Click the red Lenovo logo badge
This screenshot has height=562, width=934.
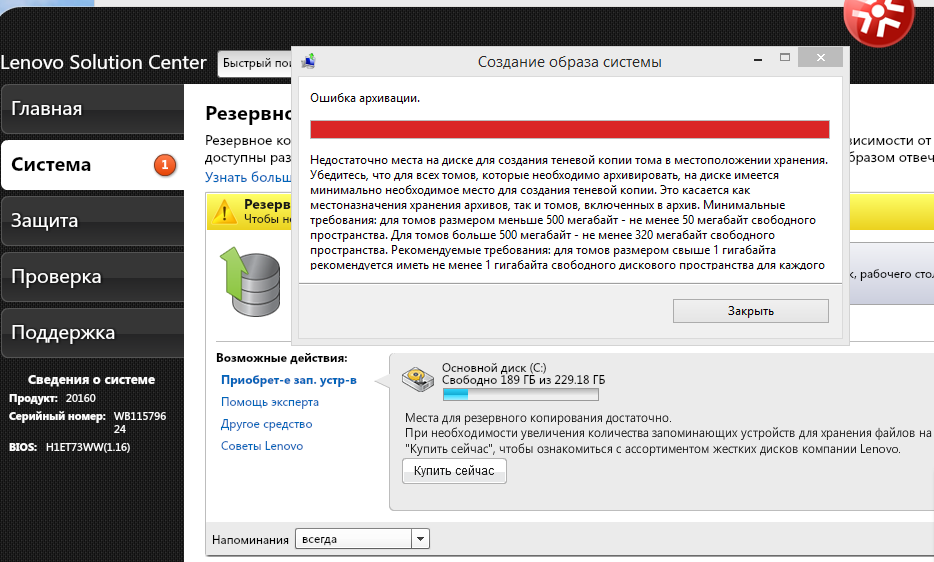pos(879,19)
